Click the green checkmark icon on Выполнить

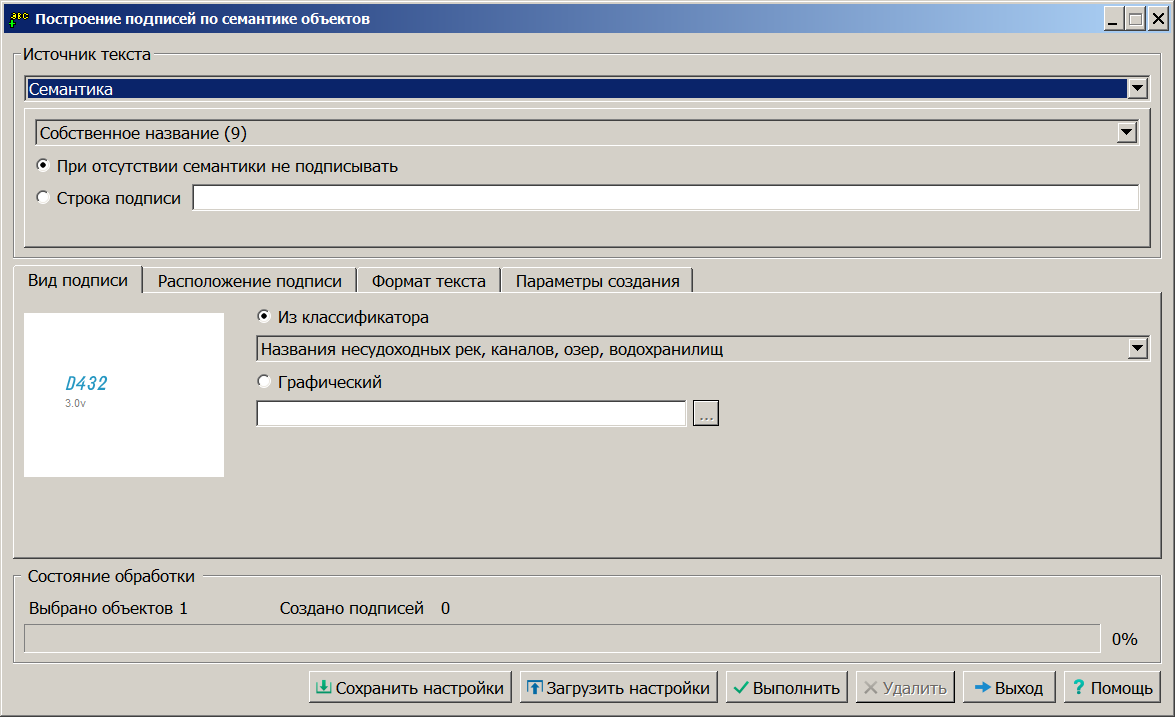coord(740,688)
